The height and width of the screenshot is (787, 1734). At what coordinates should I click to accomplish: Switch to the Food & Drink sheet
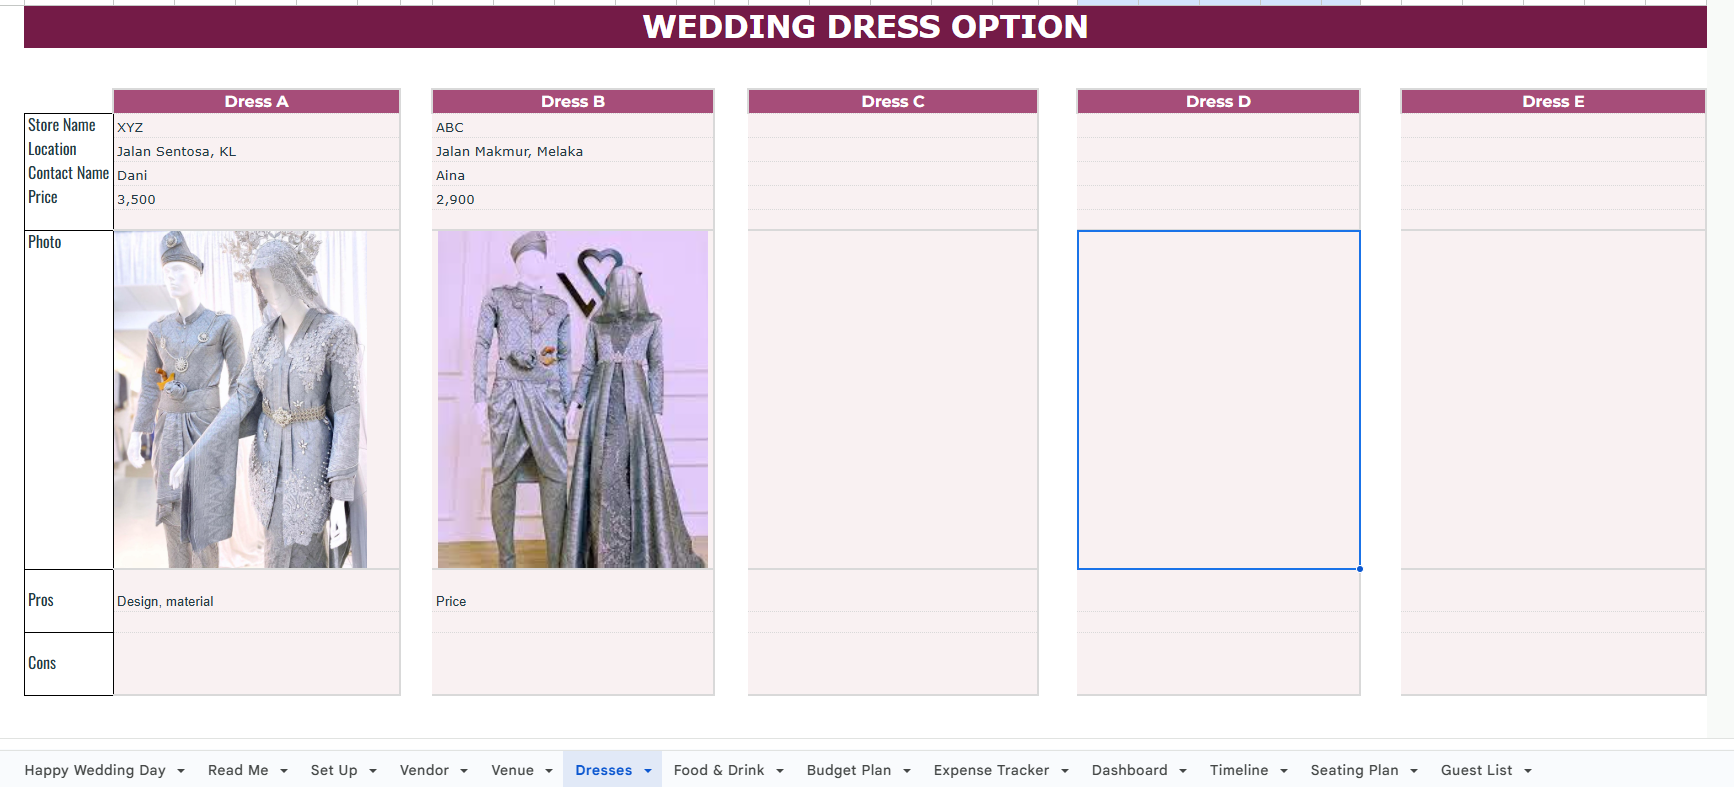pyautogui.click(x=718, y=770)
